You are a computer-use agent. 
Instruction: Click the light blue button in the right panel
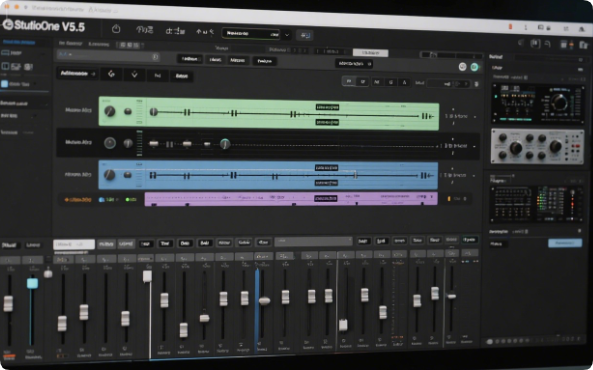(565, 243)
